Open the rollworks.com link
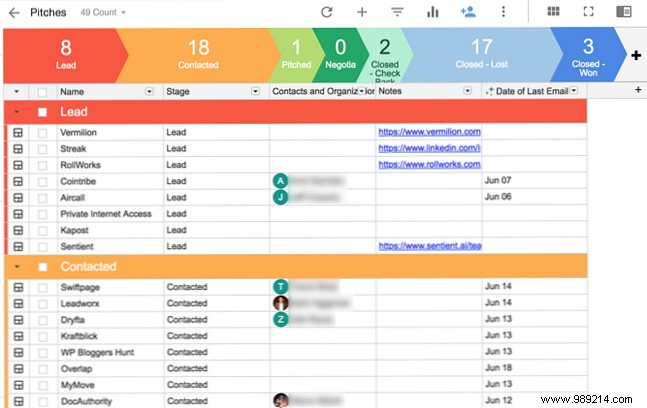The height and width of the screenshot is (408, 647). click(430, 164)
